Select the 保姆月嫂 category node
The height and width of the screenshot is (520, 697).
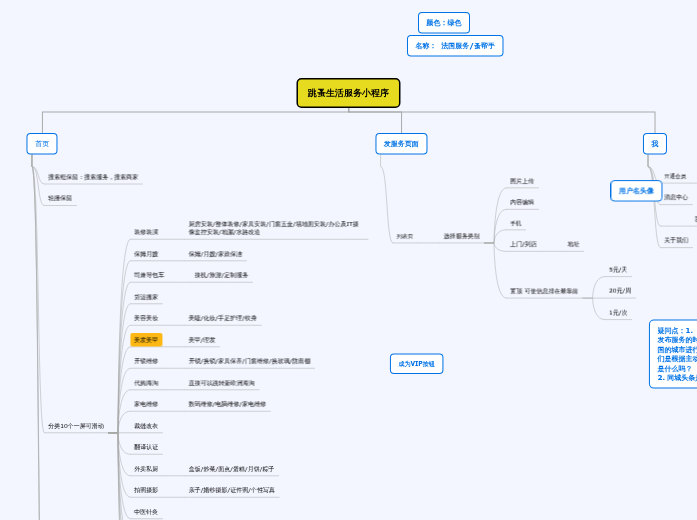click(x=146, y=254)
